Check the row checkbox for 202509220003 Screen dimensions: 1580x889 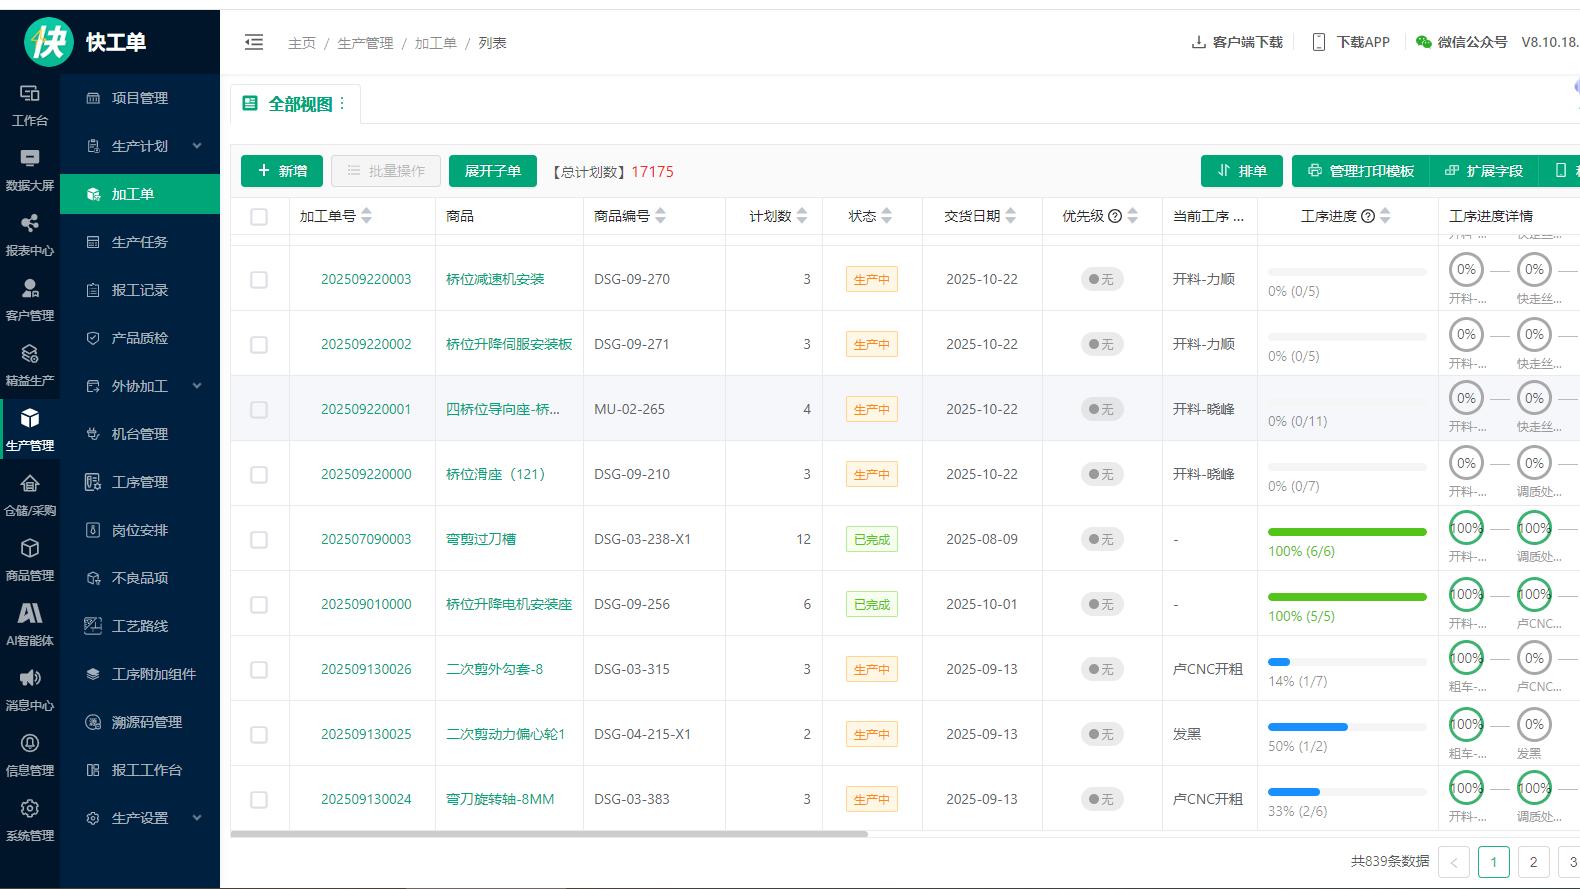click(x=259, y=280)
